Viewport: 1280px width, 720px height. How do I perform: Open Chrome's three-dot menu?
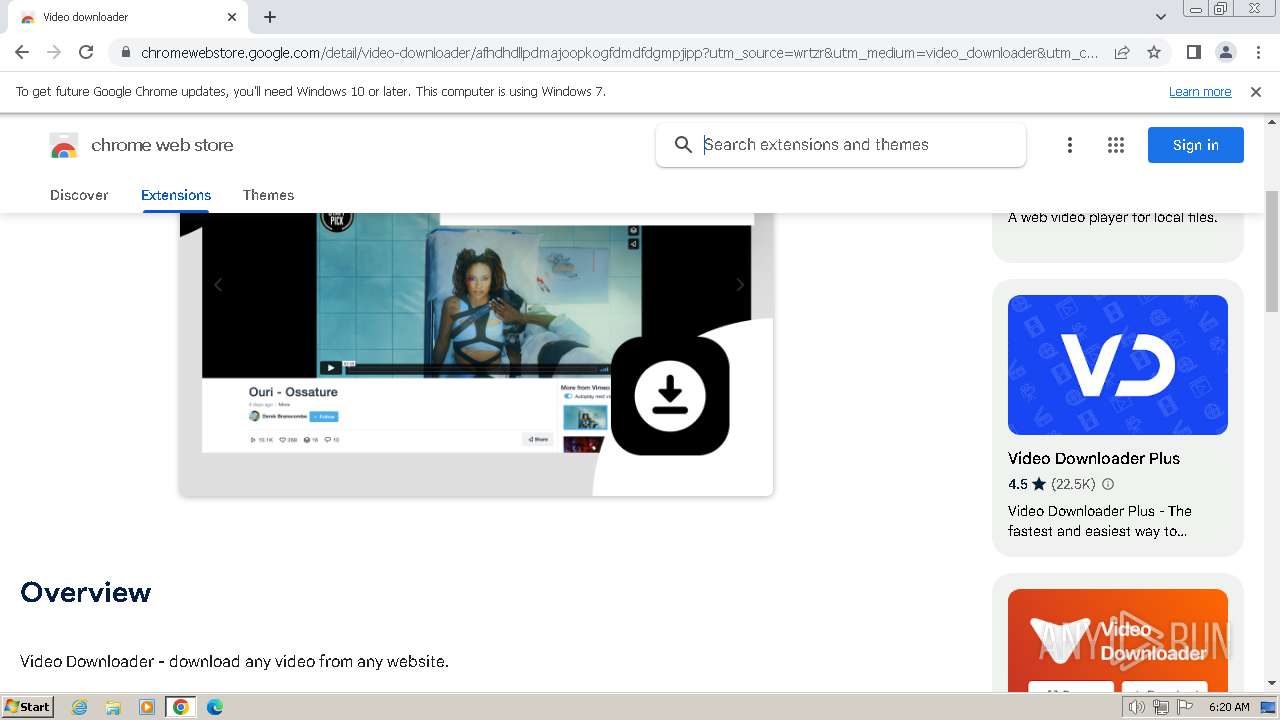[1258, 52]
